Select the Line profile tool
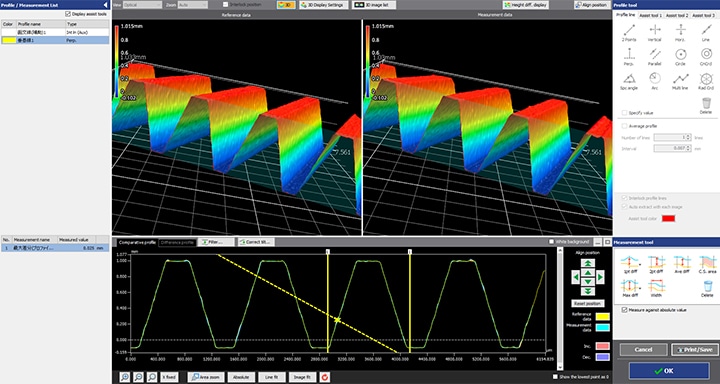This screenshot has width=720, height=384. pyautogui.click(x=706, y=33)
